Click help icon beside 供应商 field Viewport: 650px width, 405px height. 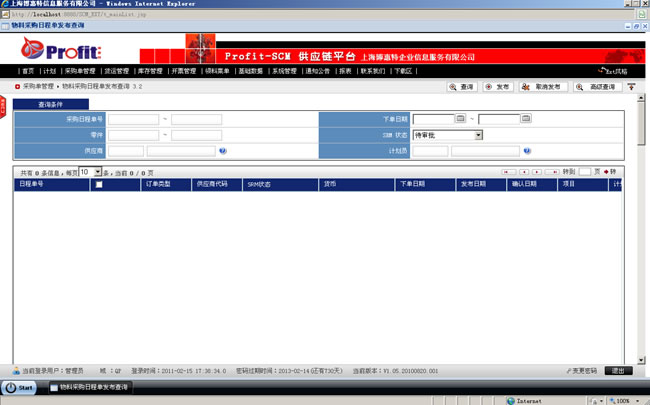(x=222, y=151)
